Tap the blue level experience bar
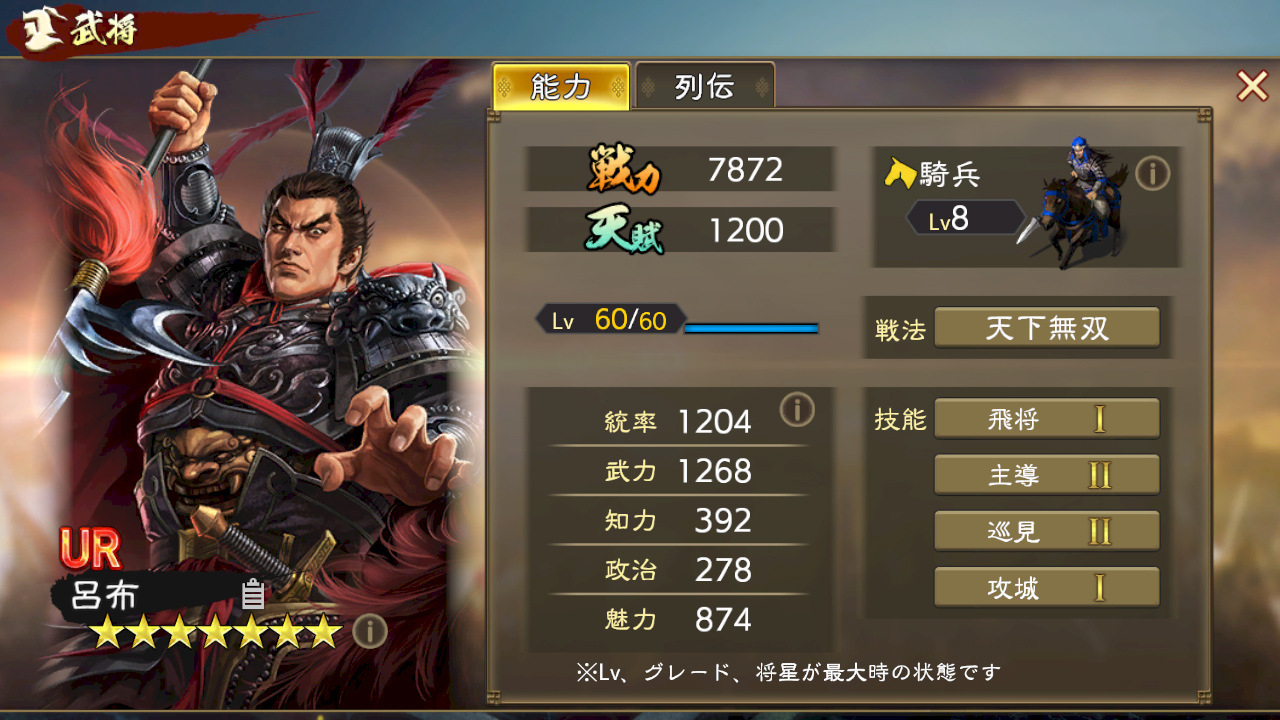Screen dimensions: 1280x720 [x=751, y=328]
